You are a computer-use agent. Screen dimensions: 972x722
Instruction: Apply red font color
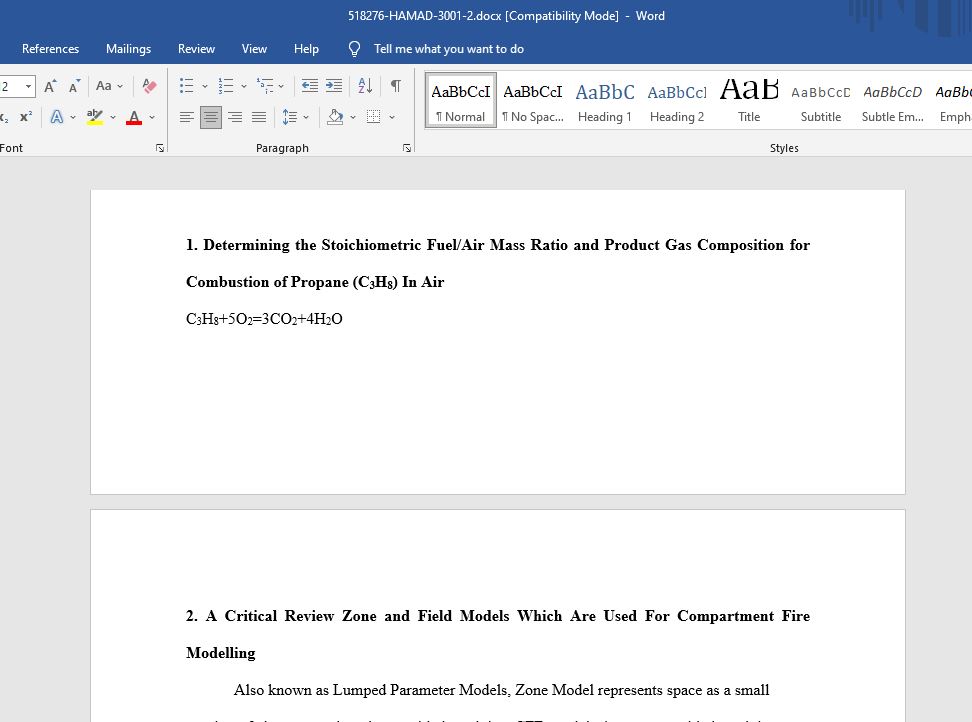134,117
